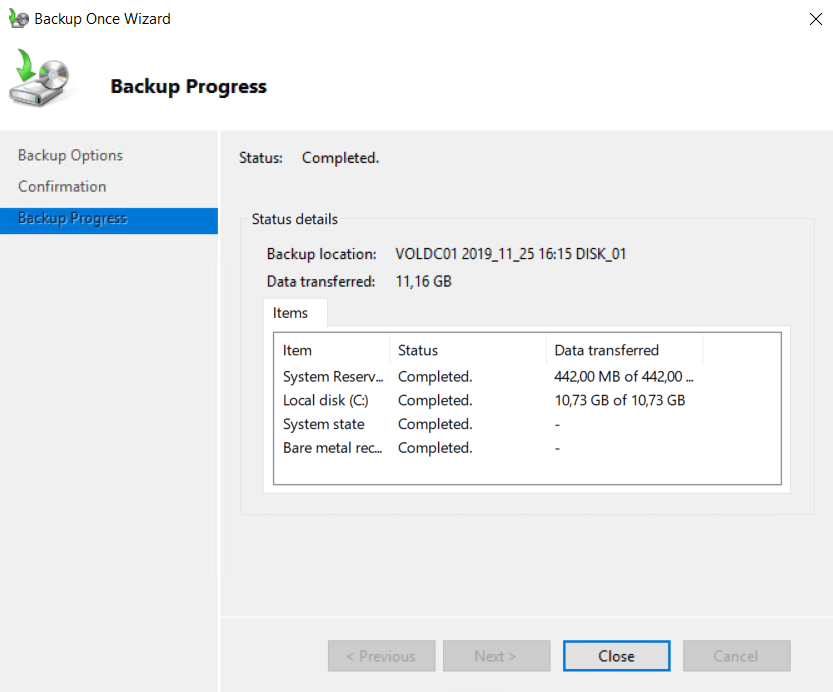The image size is (833, 692).
Task: Click the disabled Next button
Action: point(496,656)
